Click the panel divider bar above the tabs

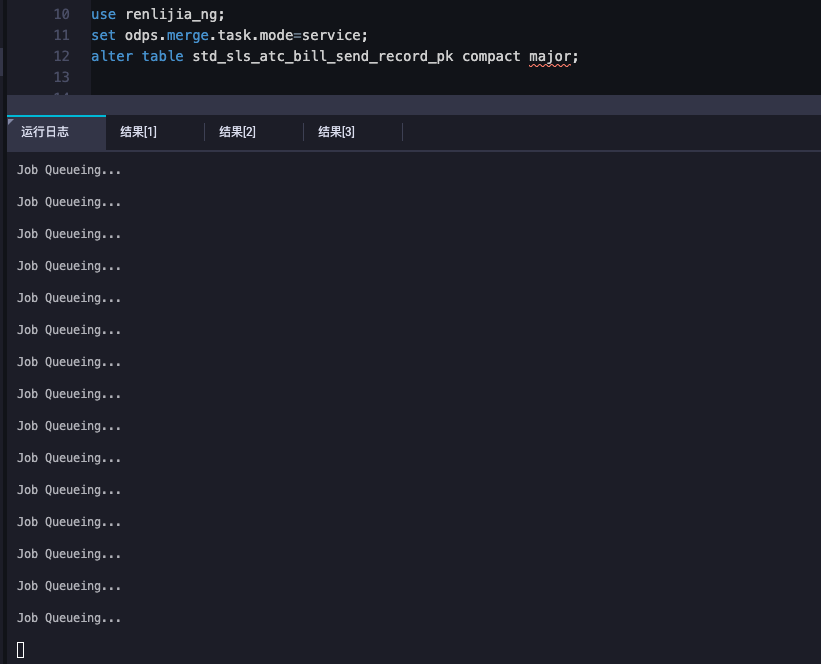click(x=414, y=105)
